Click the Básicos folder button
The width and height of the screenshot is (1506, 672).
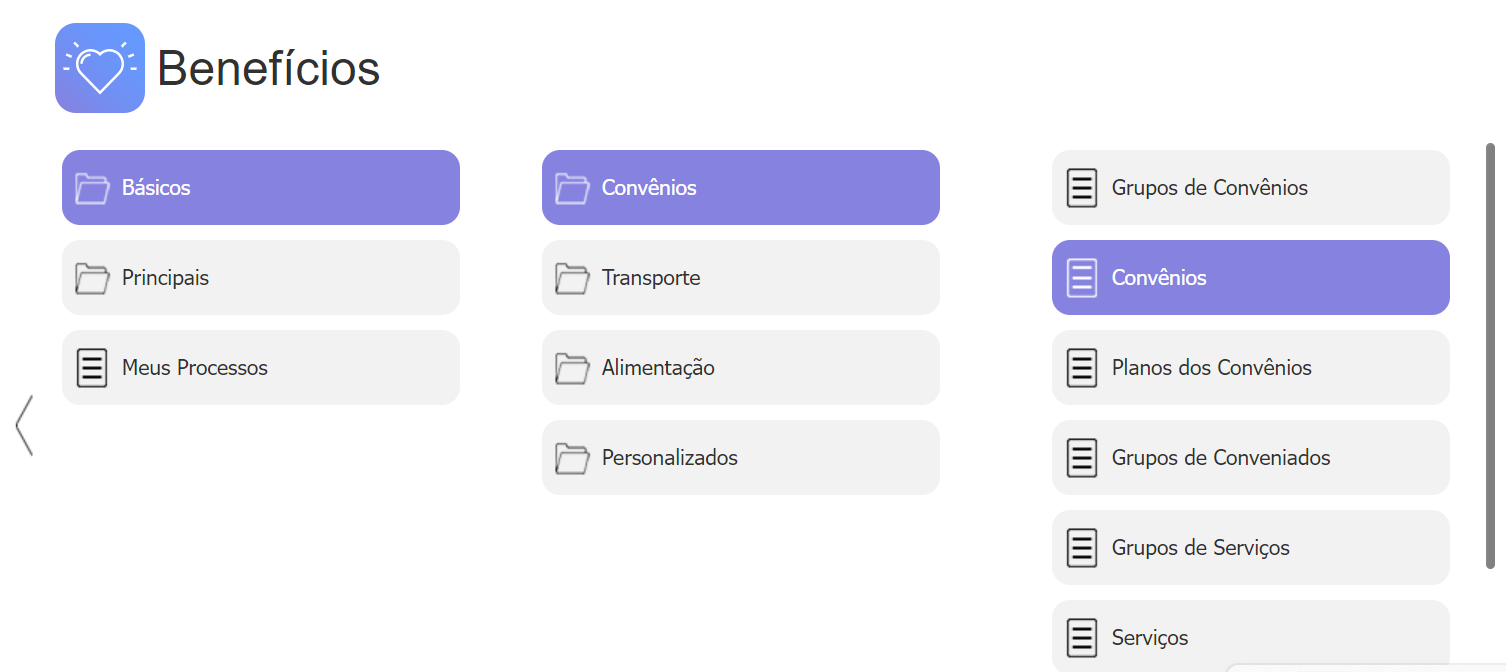pos(261,188)
